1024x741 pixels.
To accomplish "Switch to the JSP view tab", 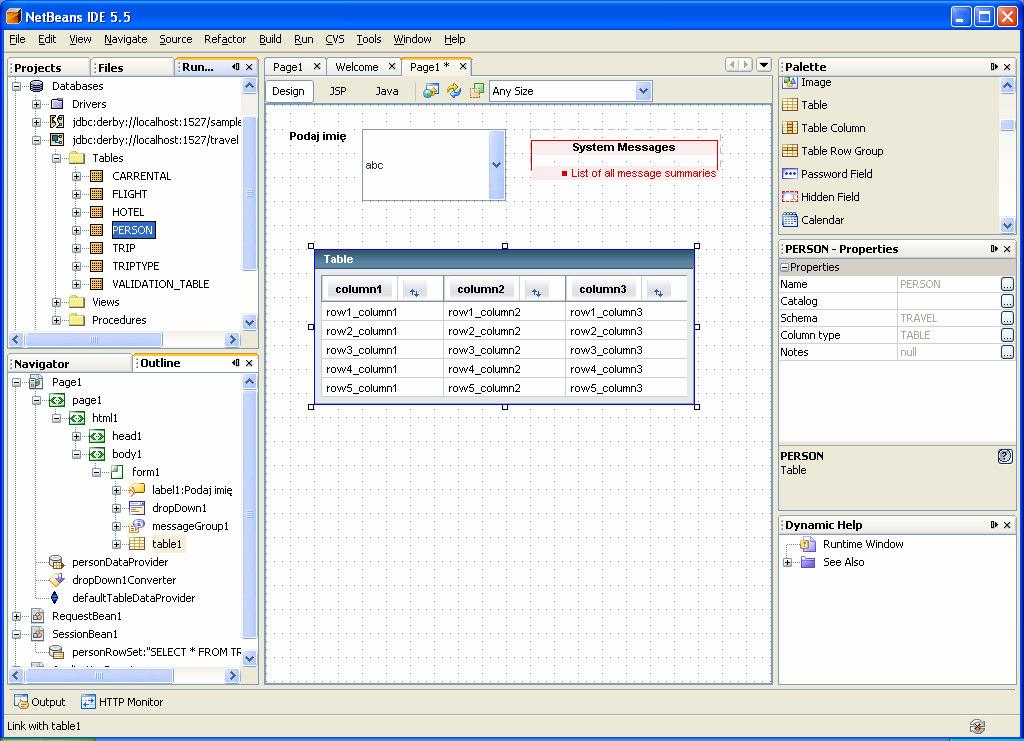I will coord(338,91).
